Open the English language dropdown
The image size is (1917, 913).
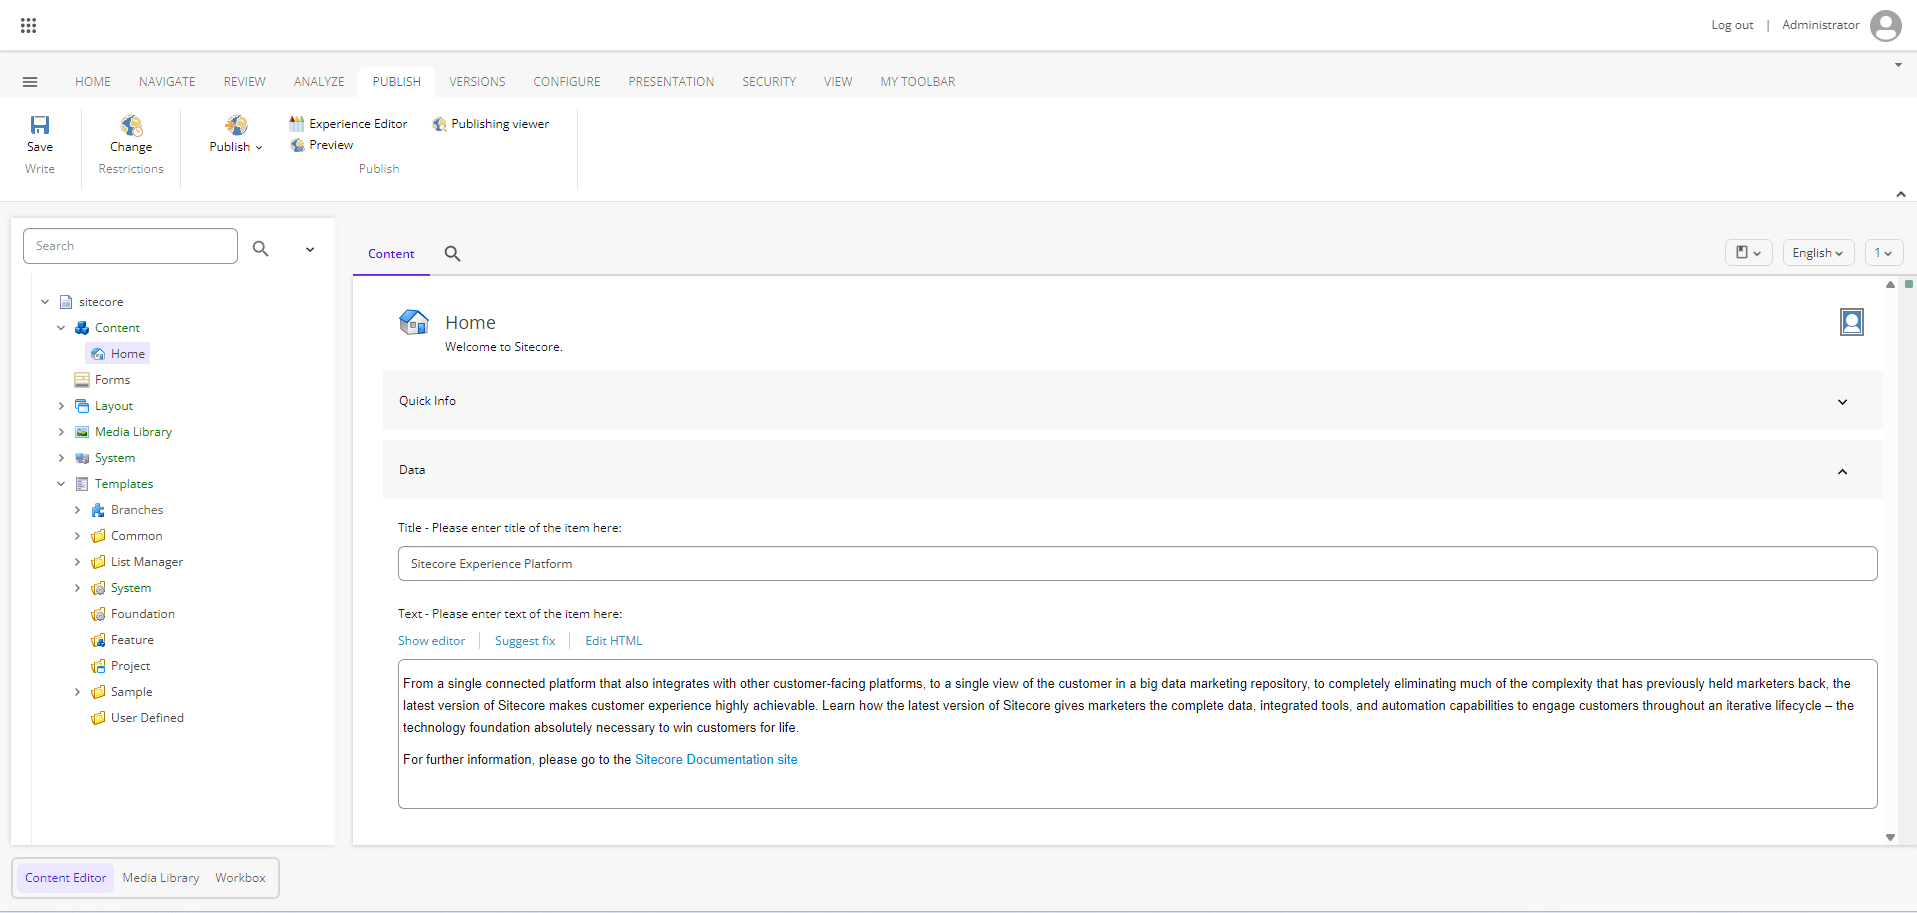(1818, 253)
